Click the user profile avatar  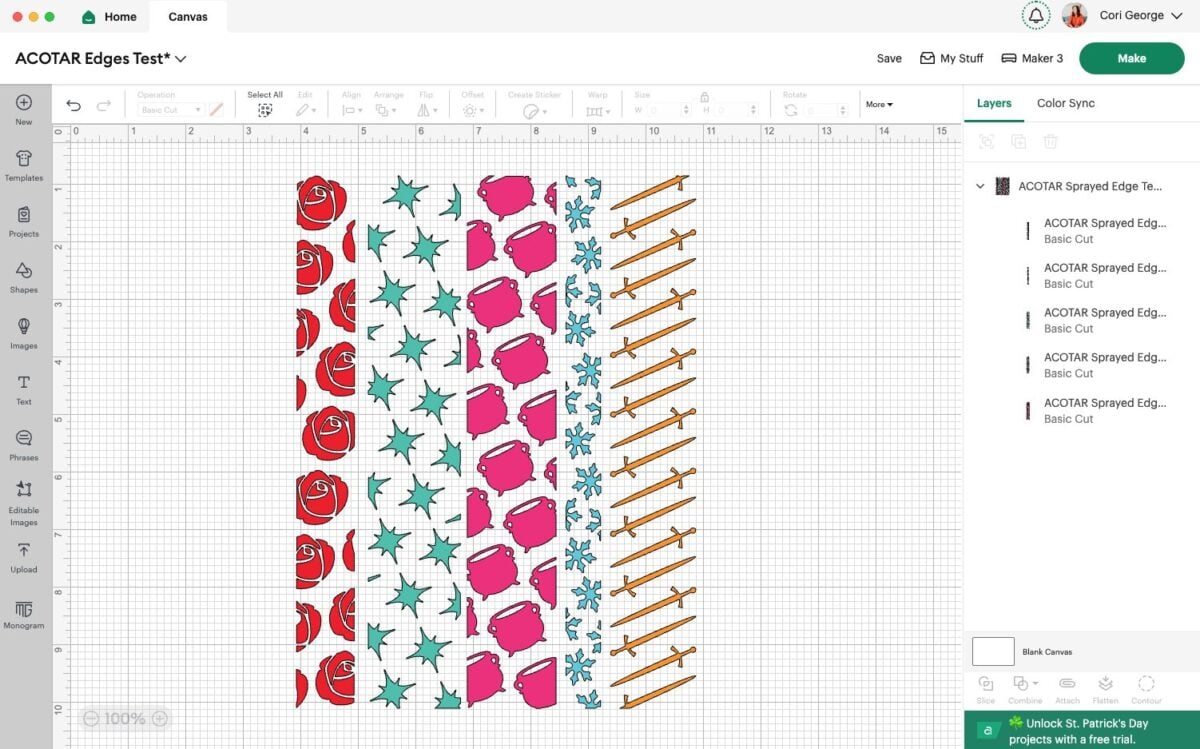pos(1075,16)
